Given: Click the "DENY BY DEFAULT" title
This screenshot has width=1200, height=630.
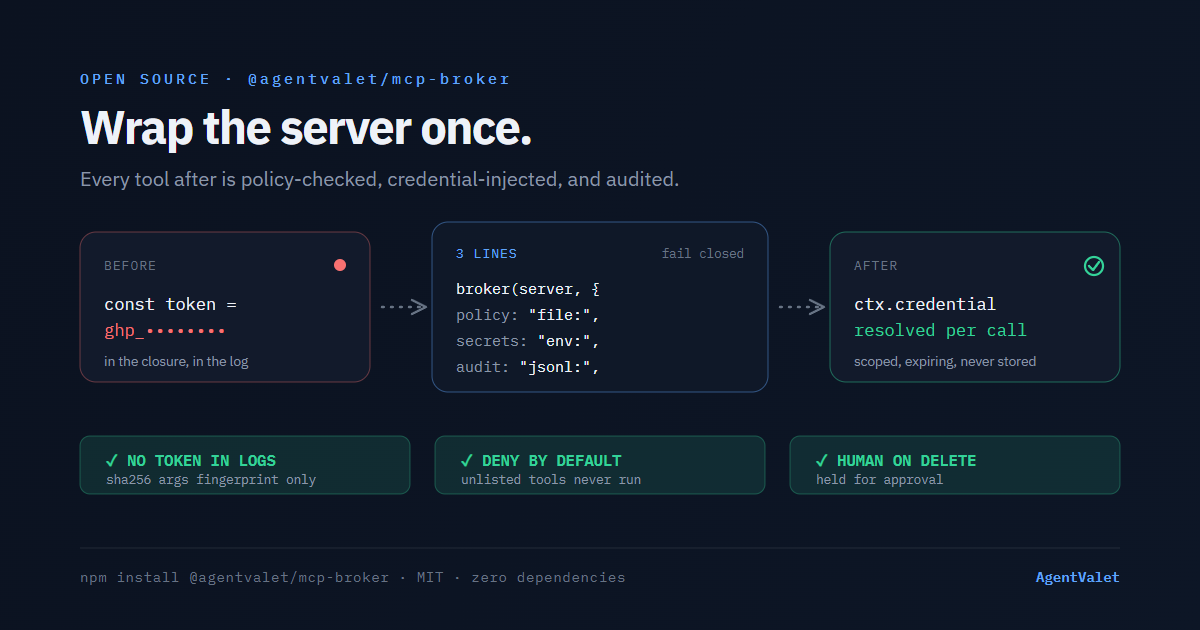Looking at the screenshot, I should click(551, 461).
